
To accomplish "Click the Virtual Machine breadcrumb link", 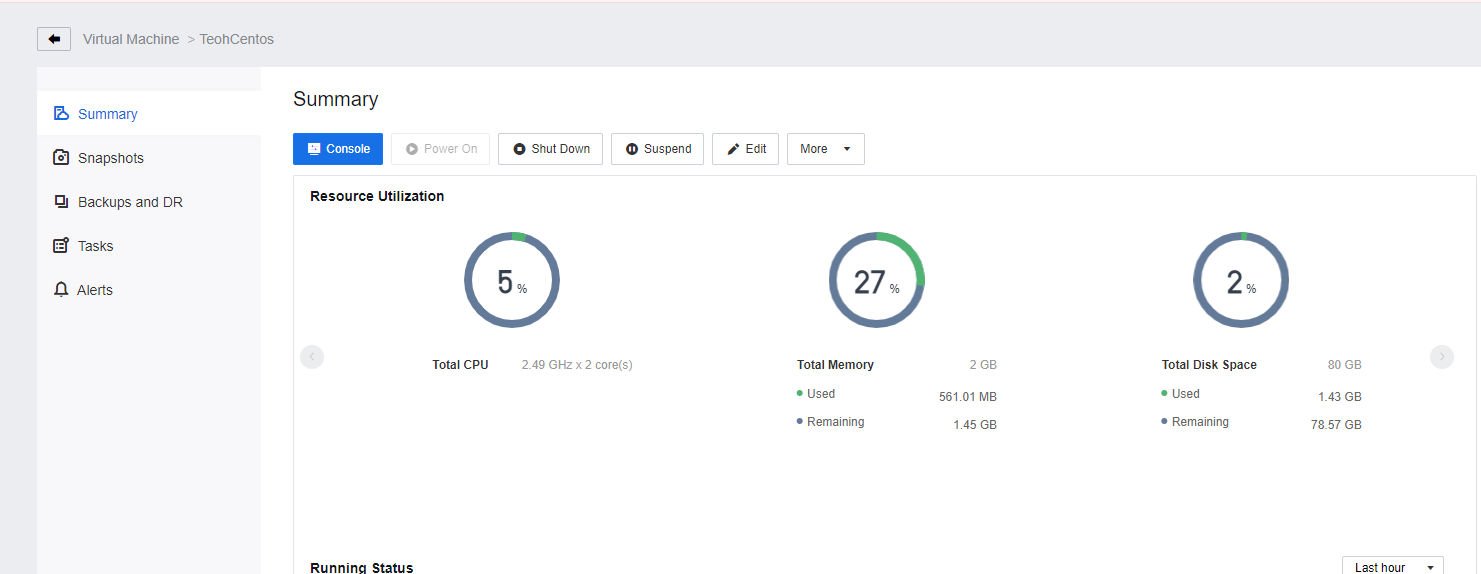I will 131,39.
